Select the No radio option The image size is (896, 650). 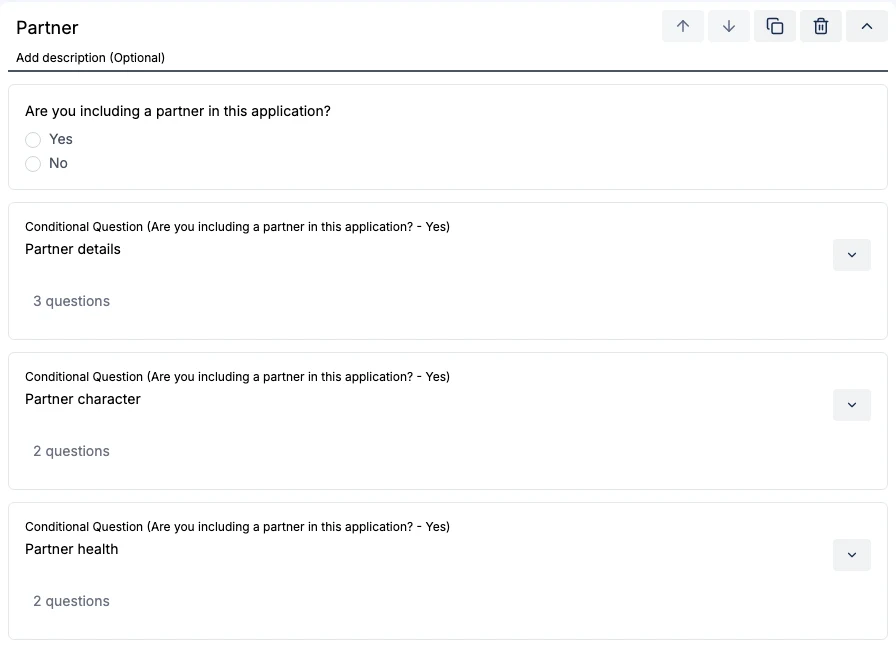[33, 164]
